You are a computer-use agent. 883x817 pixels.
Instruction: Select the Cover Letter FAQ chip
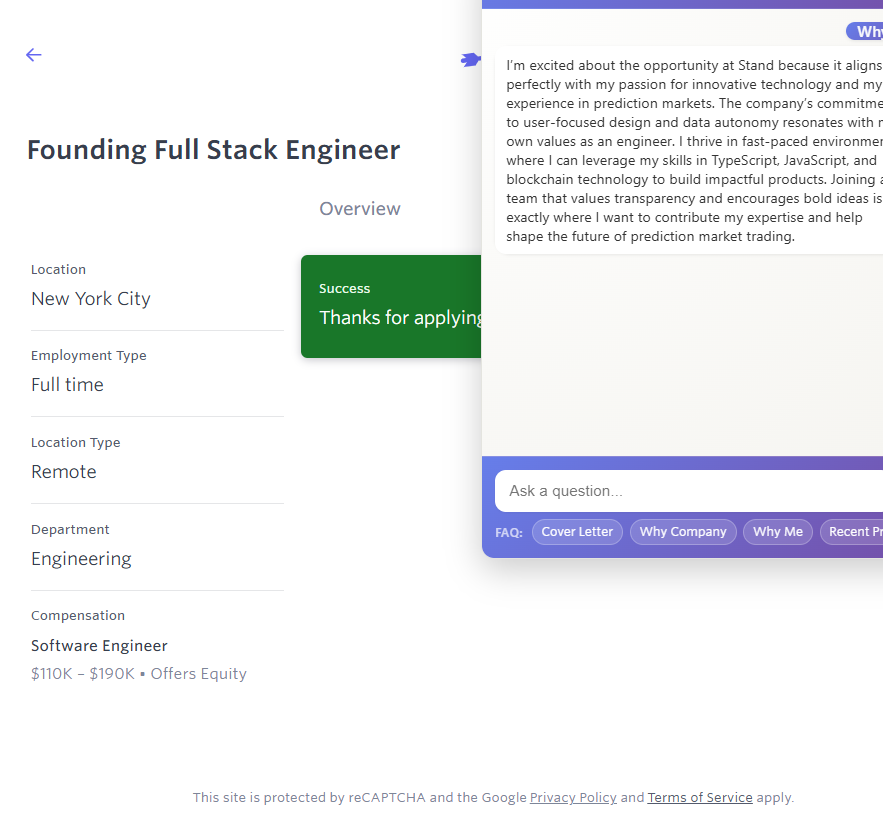click(x=577, y=532)
